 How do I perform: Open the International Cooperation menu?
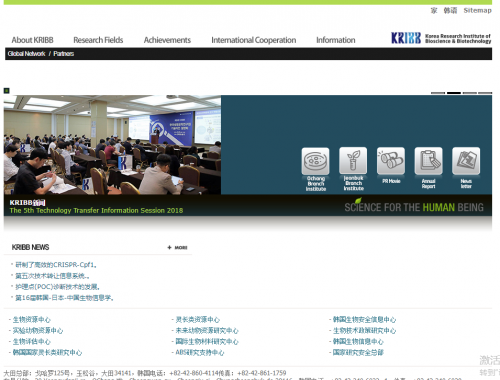click(253, 40)
